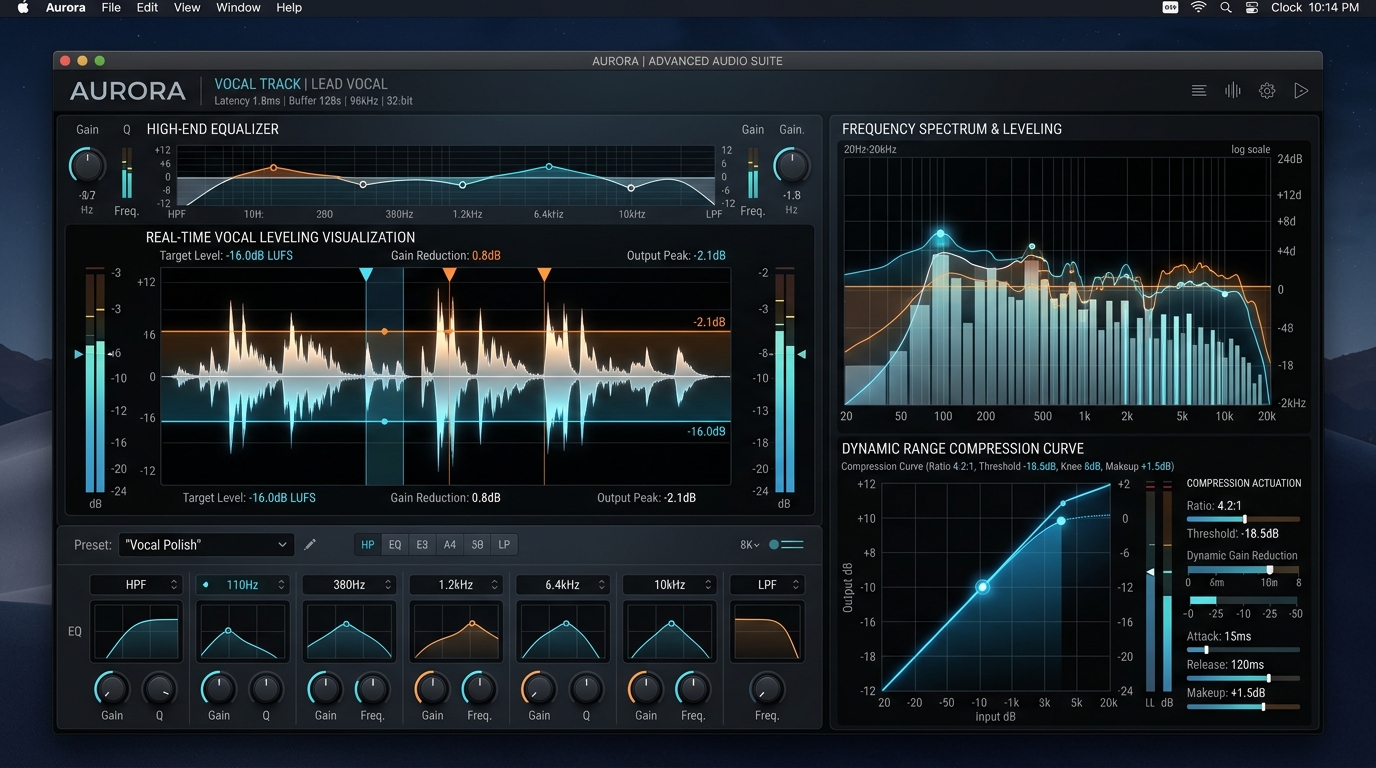Open the hamburger list menu icon
Viewport: 1376px width, 768px height.
(x=1198, y=91)
